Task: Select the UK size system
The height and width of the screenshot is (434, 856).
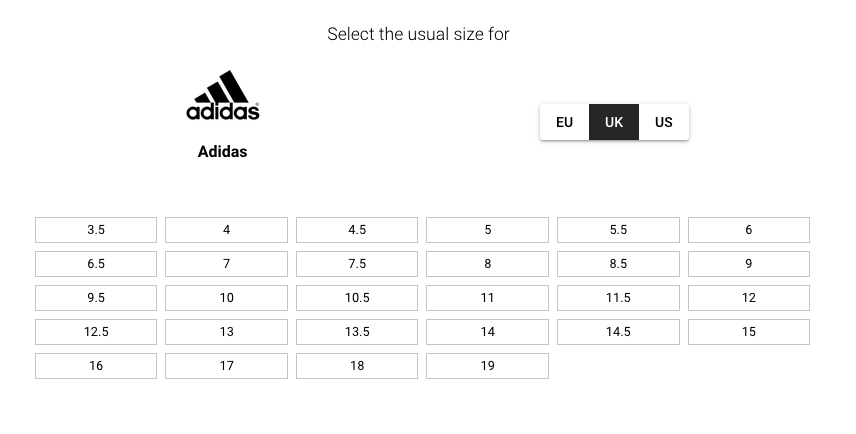Action: 614,122
